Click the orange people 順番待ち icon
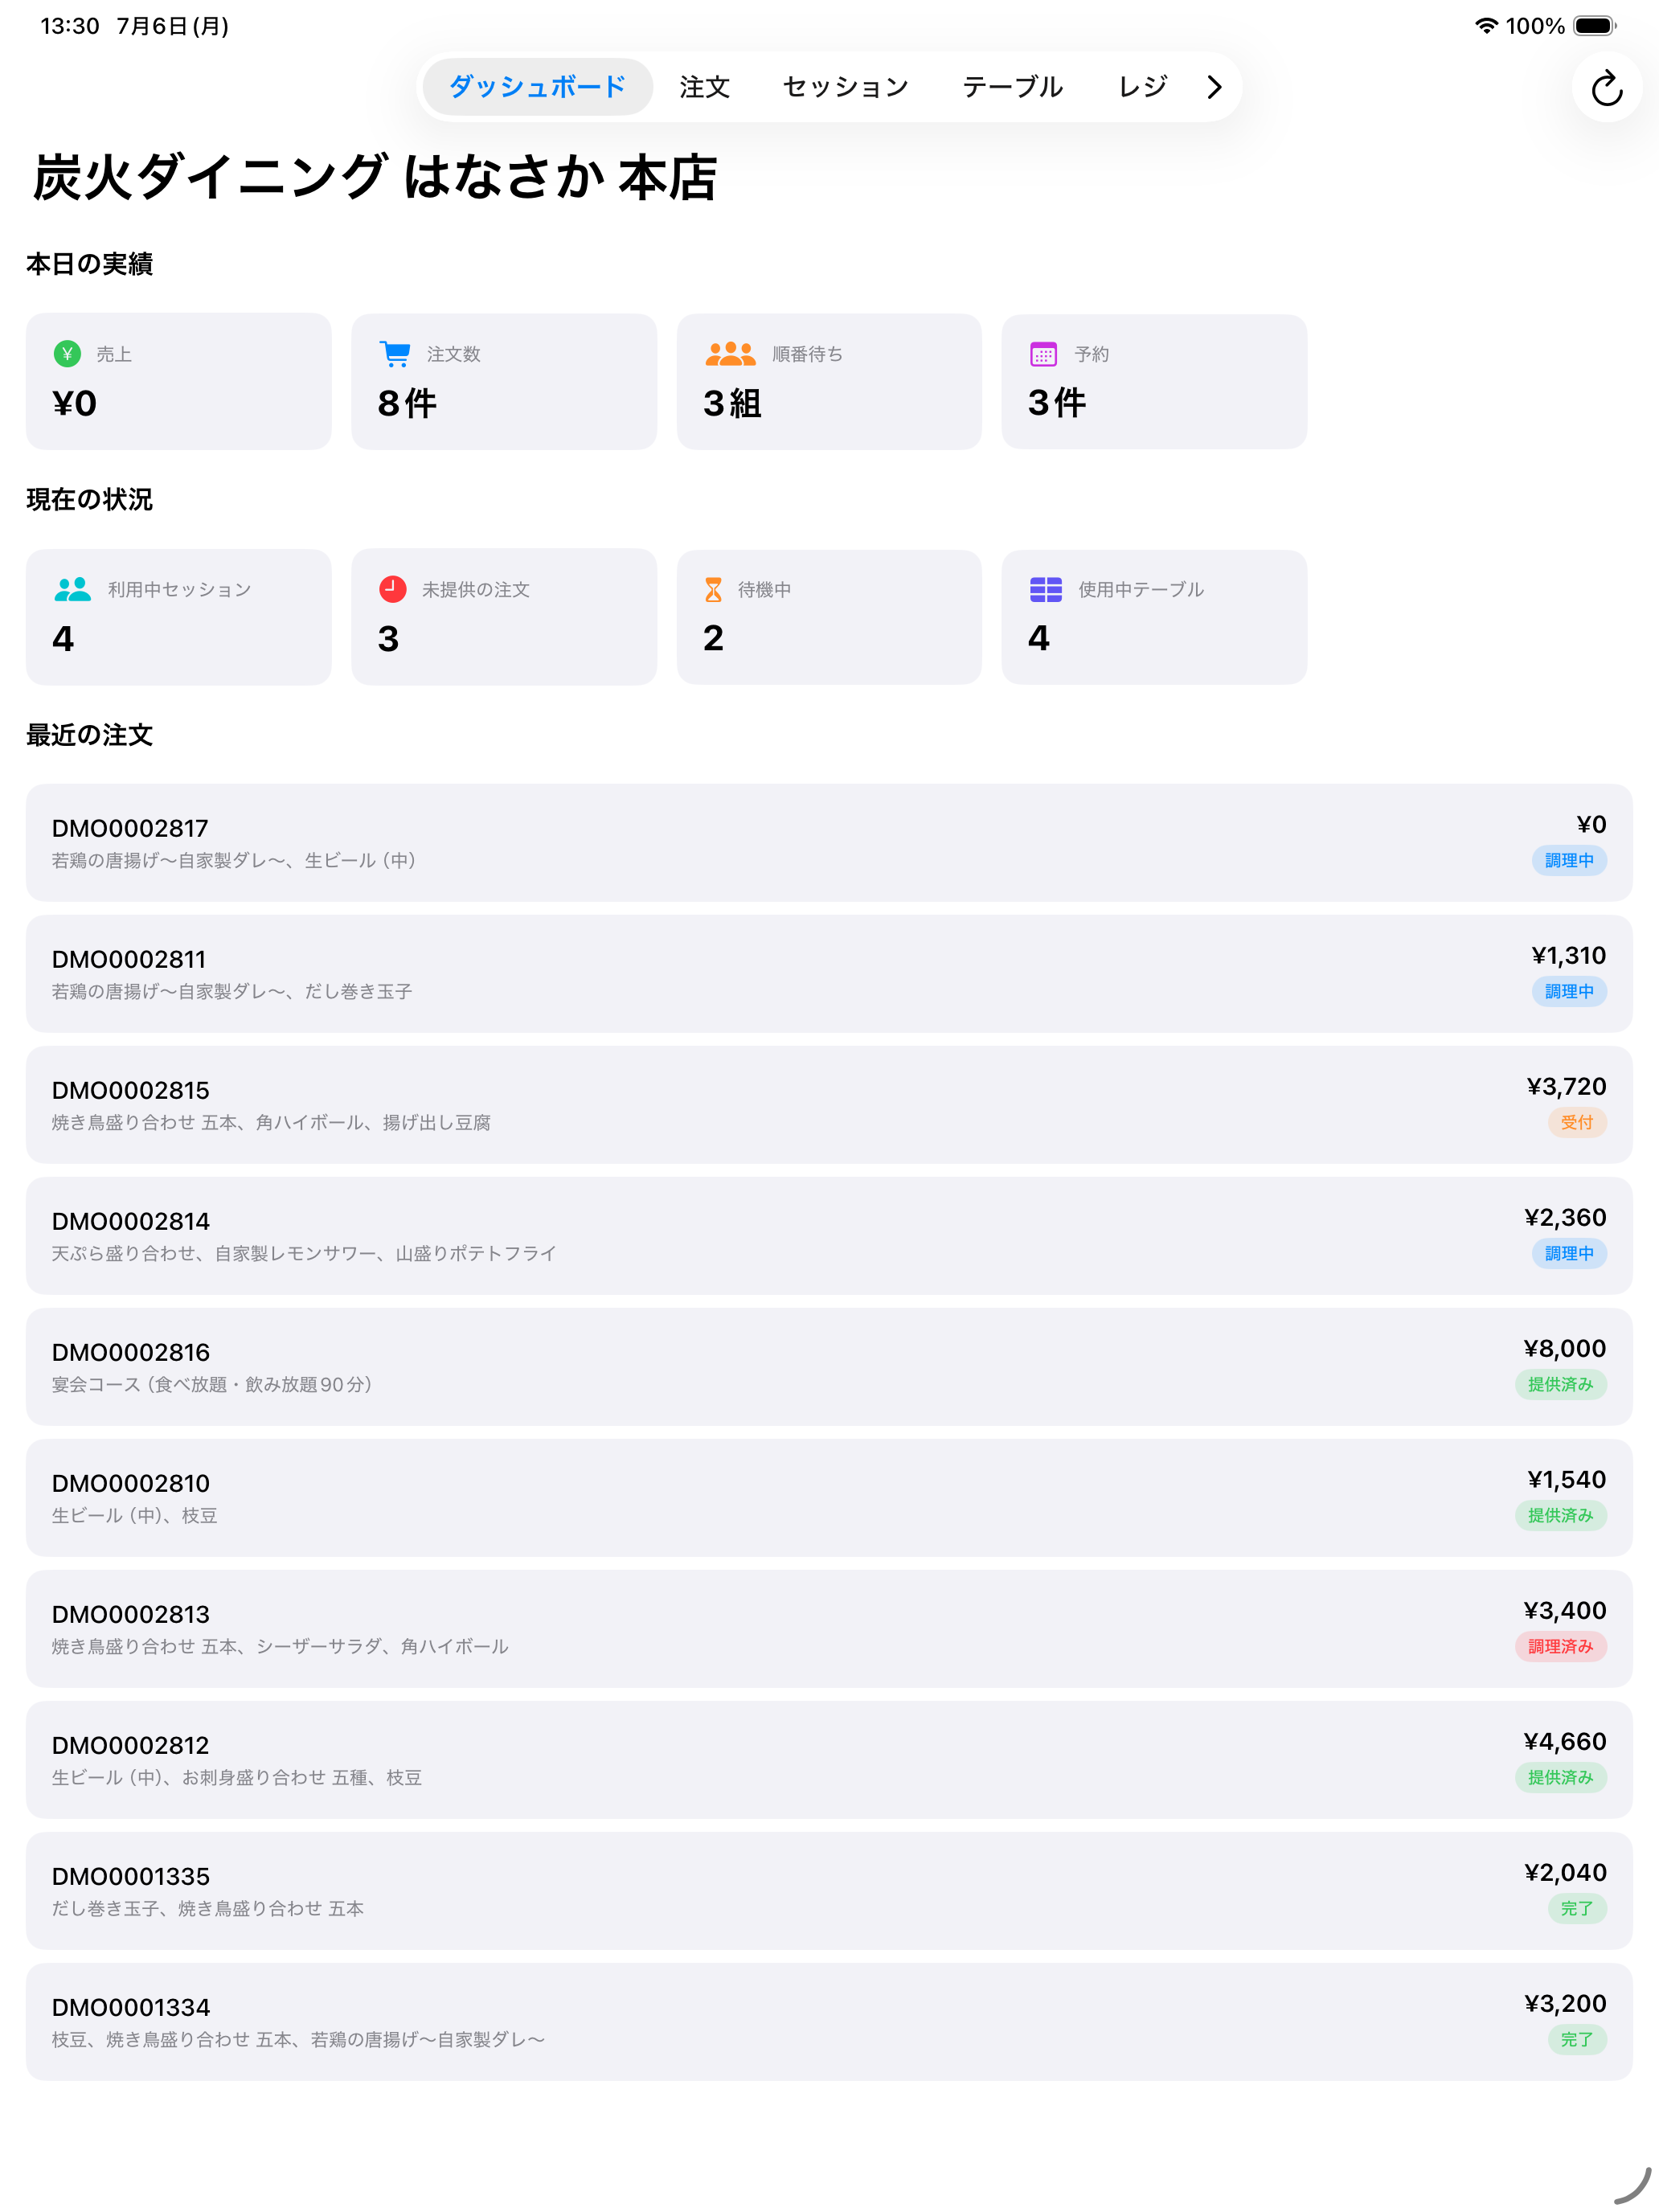The width and height of the screenshot is (1659, 2212). 730,353
